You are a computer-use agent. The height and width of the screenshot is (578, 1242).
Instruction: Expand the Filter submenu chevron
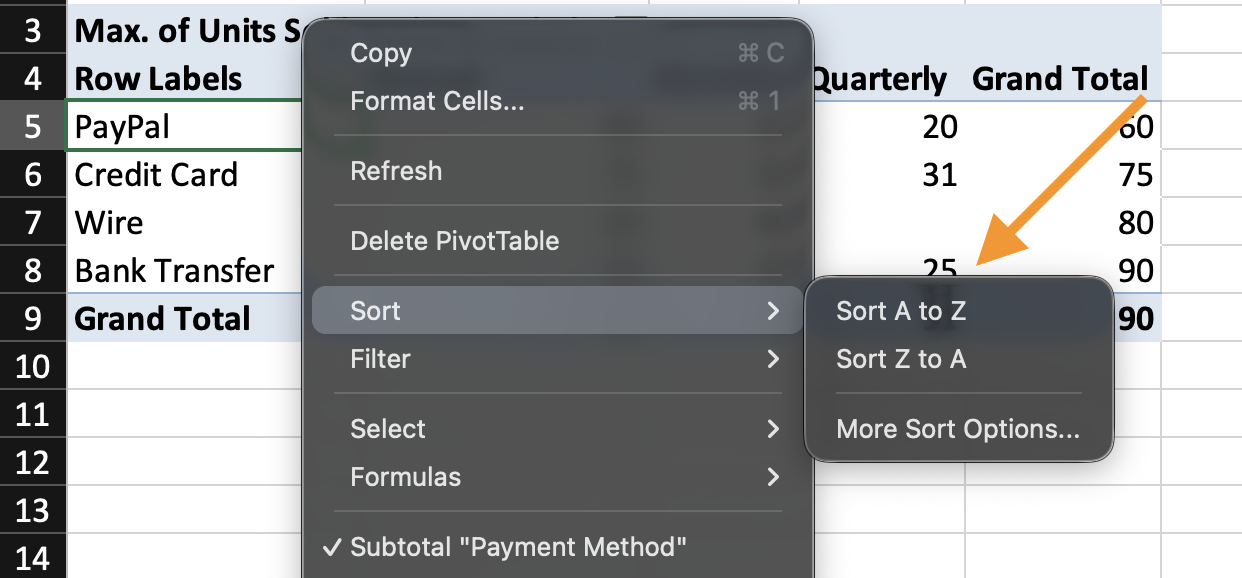click(x=772, y=359)
